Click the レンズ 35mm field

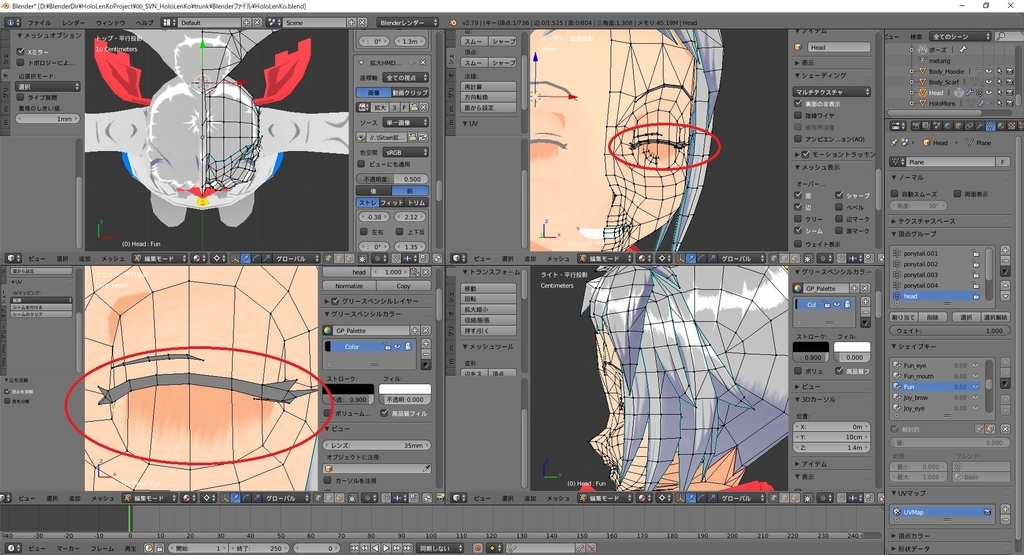pyautogui.click(x=377, y=445)
